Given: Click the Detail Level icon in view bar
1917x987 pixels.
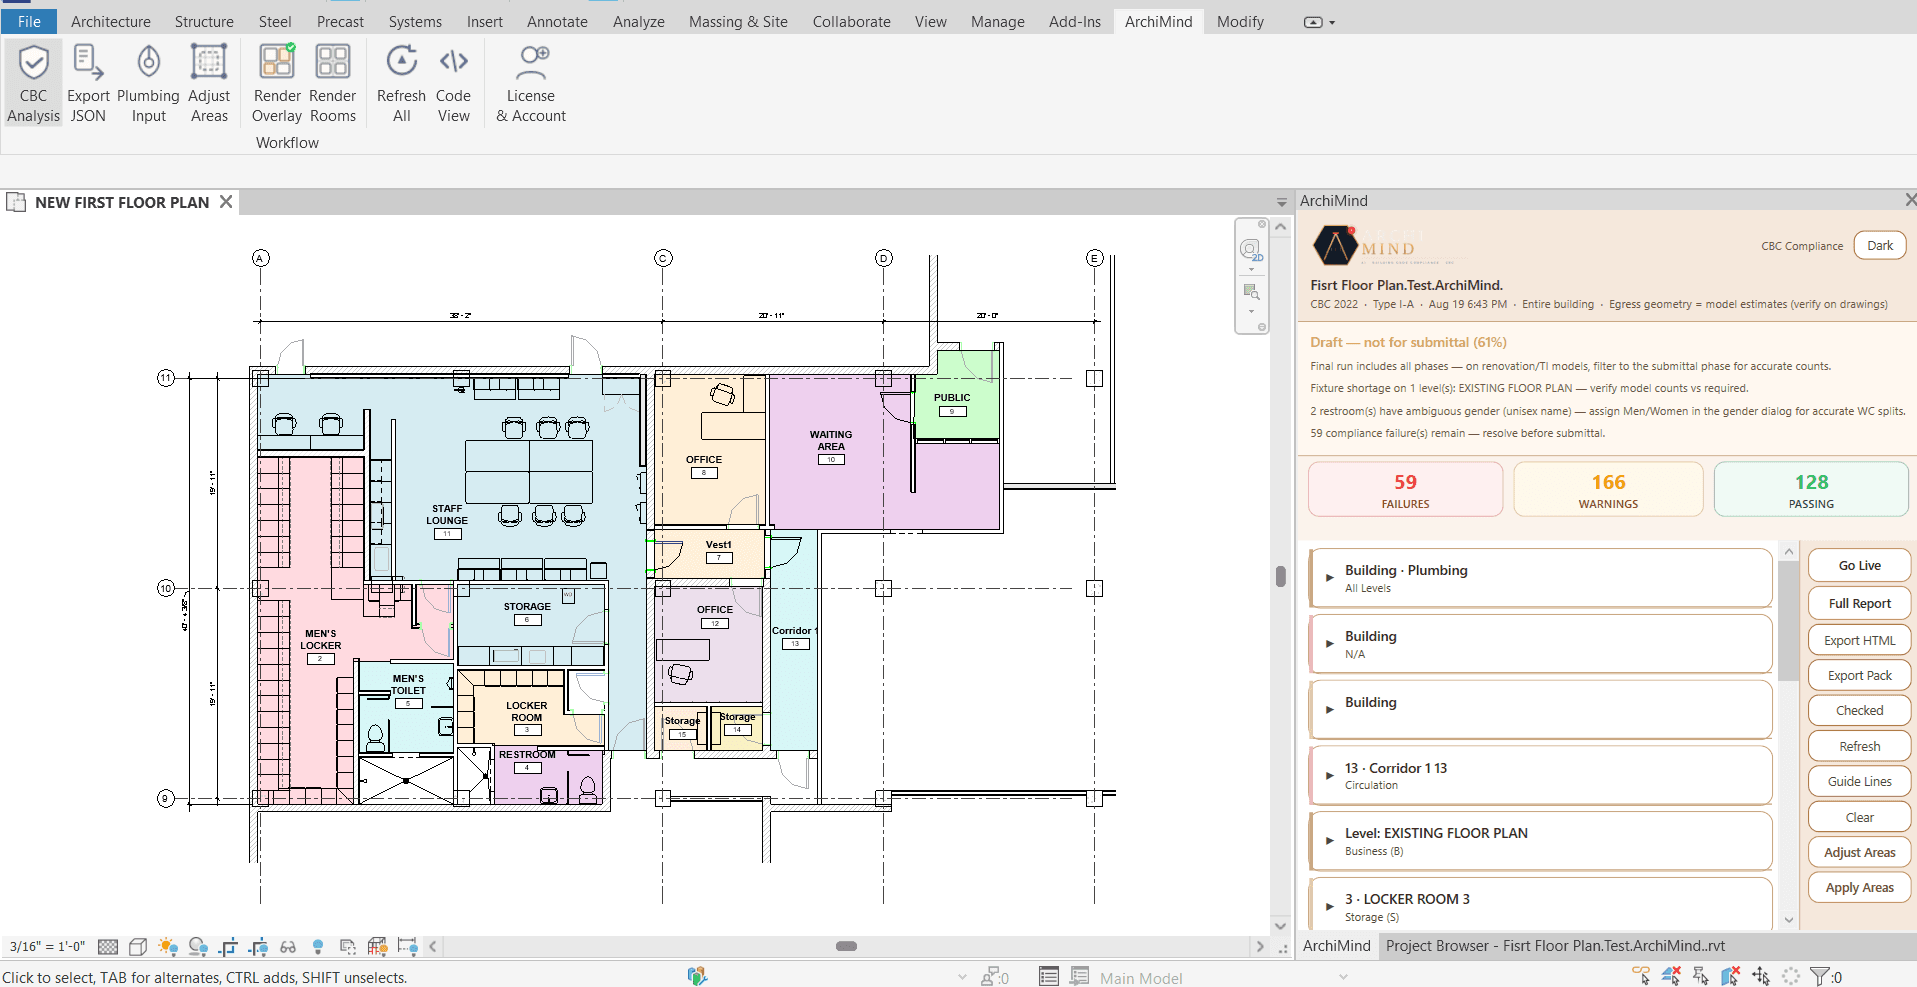Looking at the screenshot, I should tap(108, 946).
